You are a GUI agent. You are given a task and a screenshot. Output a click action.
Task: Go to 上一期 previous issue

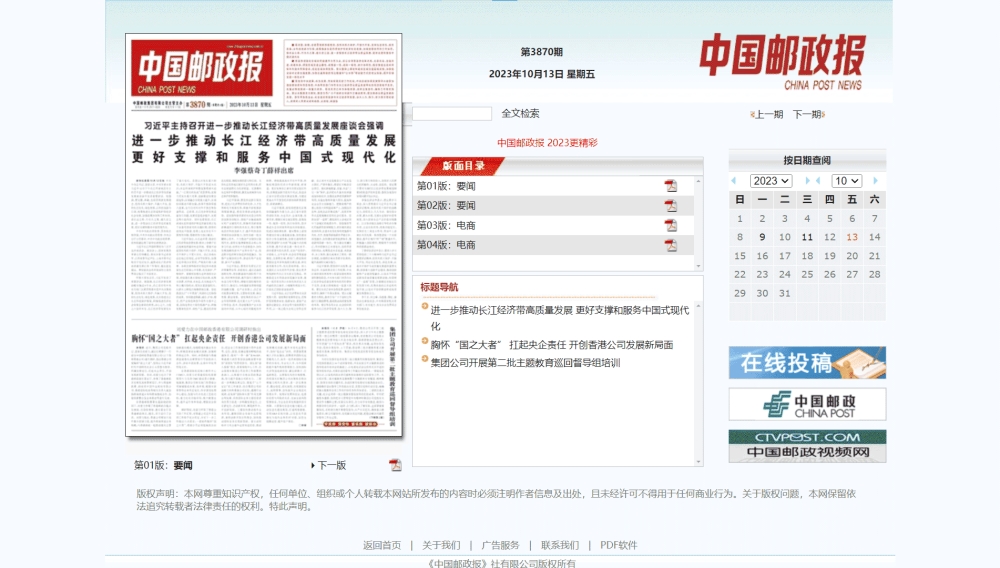(767, 114)
